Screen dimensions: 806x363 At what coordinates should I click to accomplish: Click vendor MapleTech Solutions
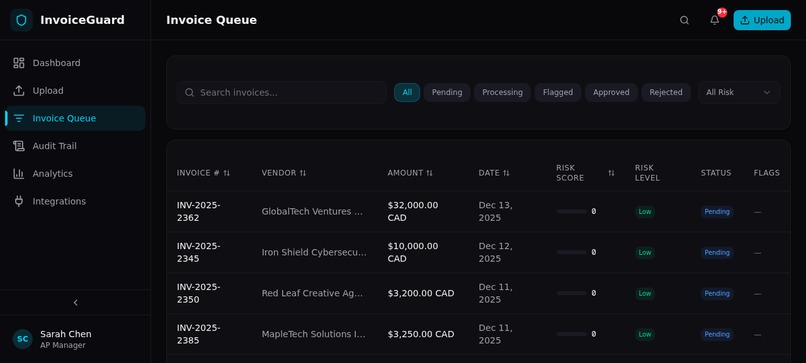[x=314, y=334]
